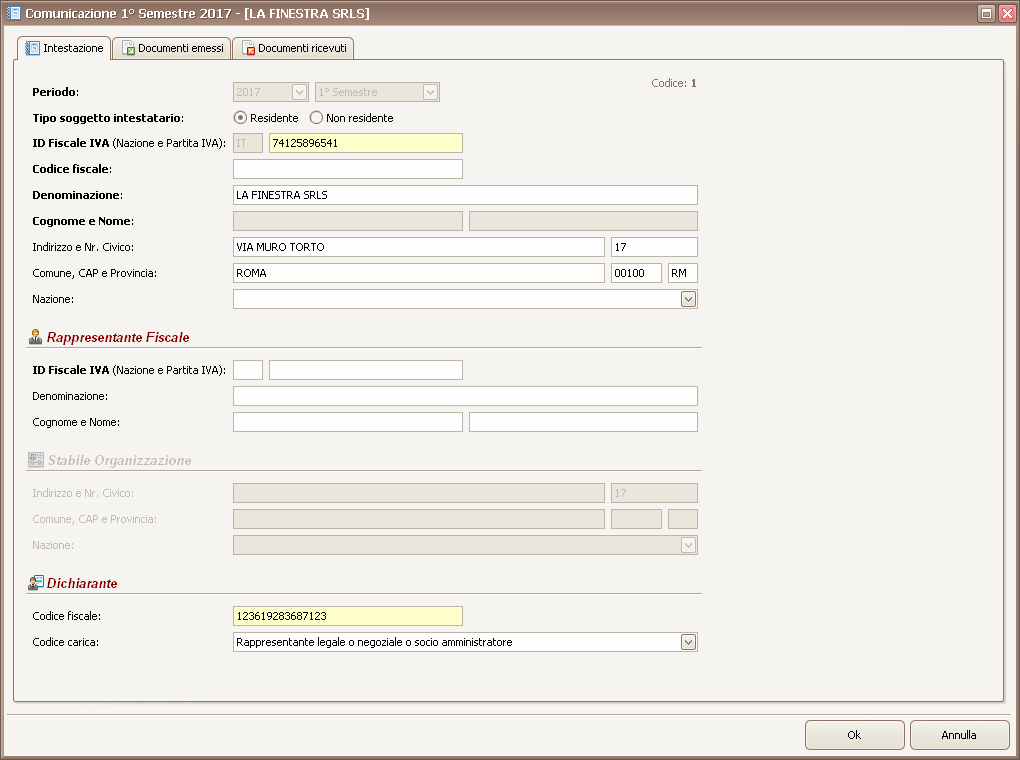The image size is (1020, 760).
Task: Click the Intestazione tab icon
Action: coord(33,48)
